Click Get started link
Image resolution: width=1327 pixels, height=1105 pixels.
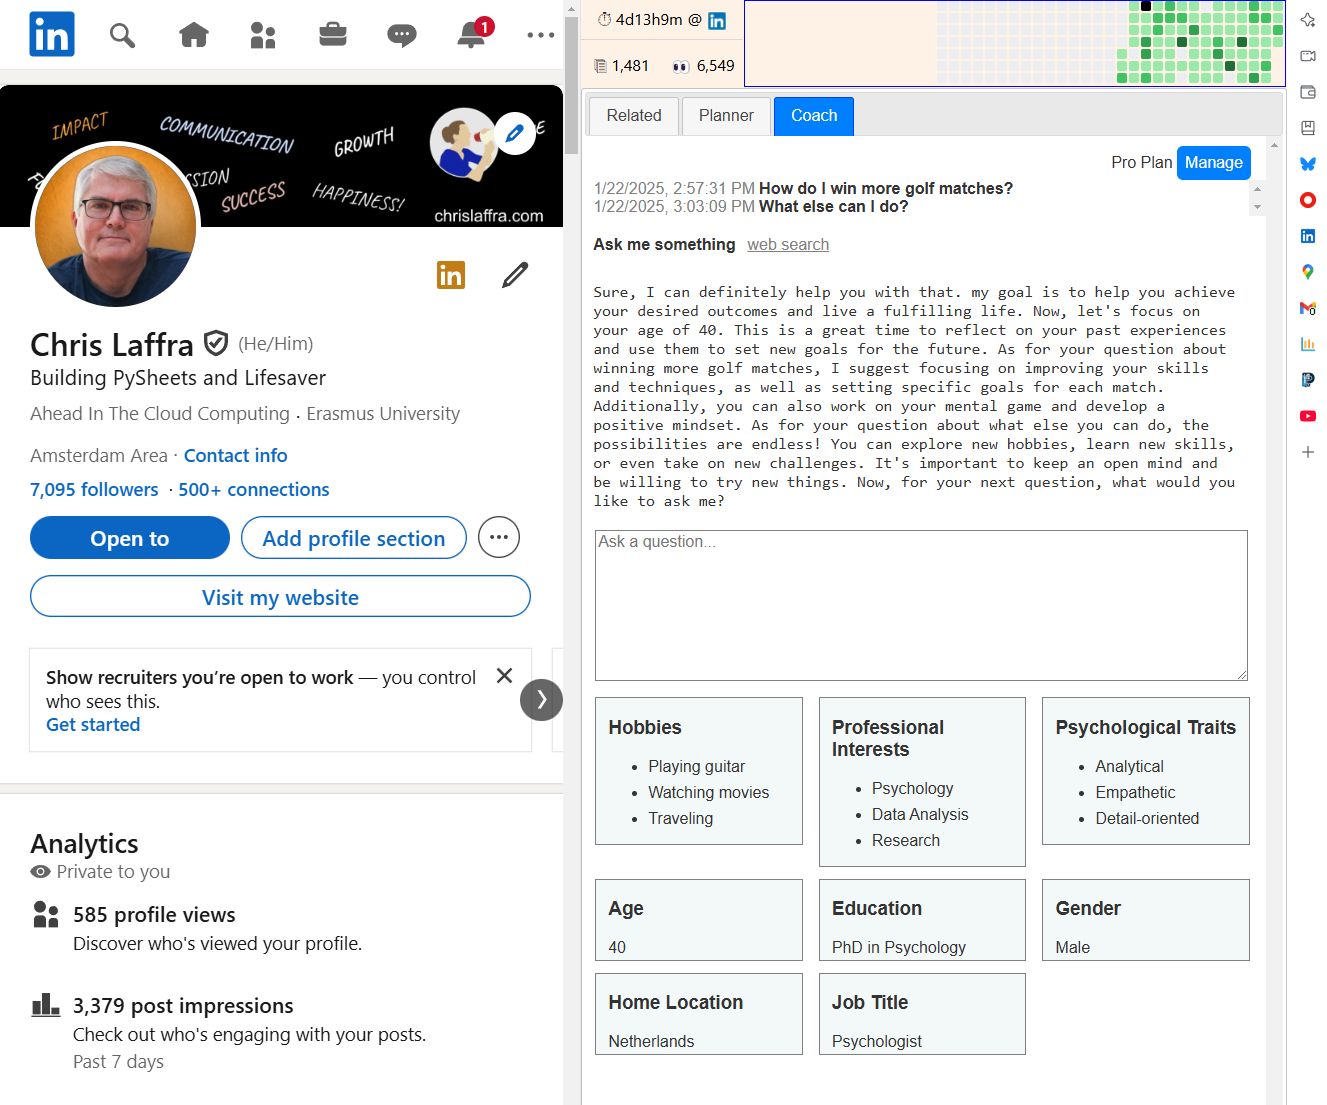(93, 725)
